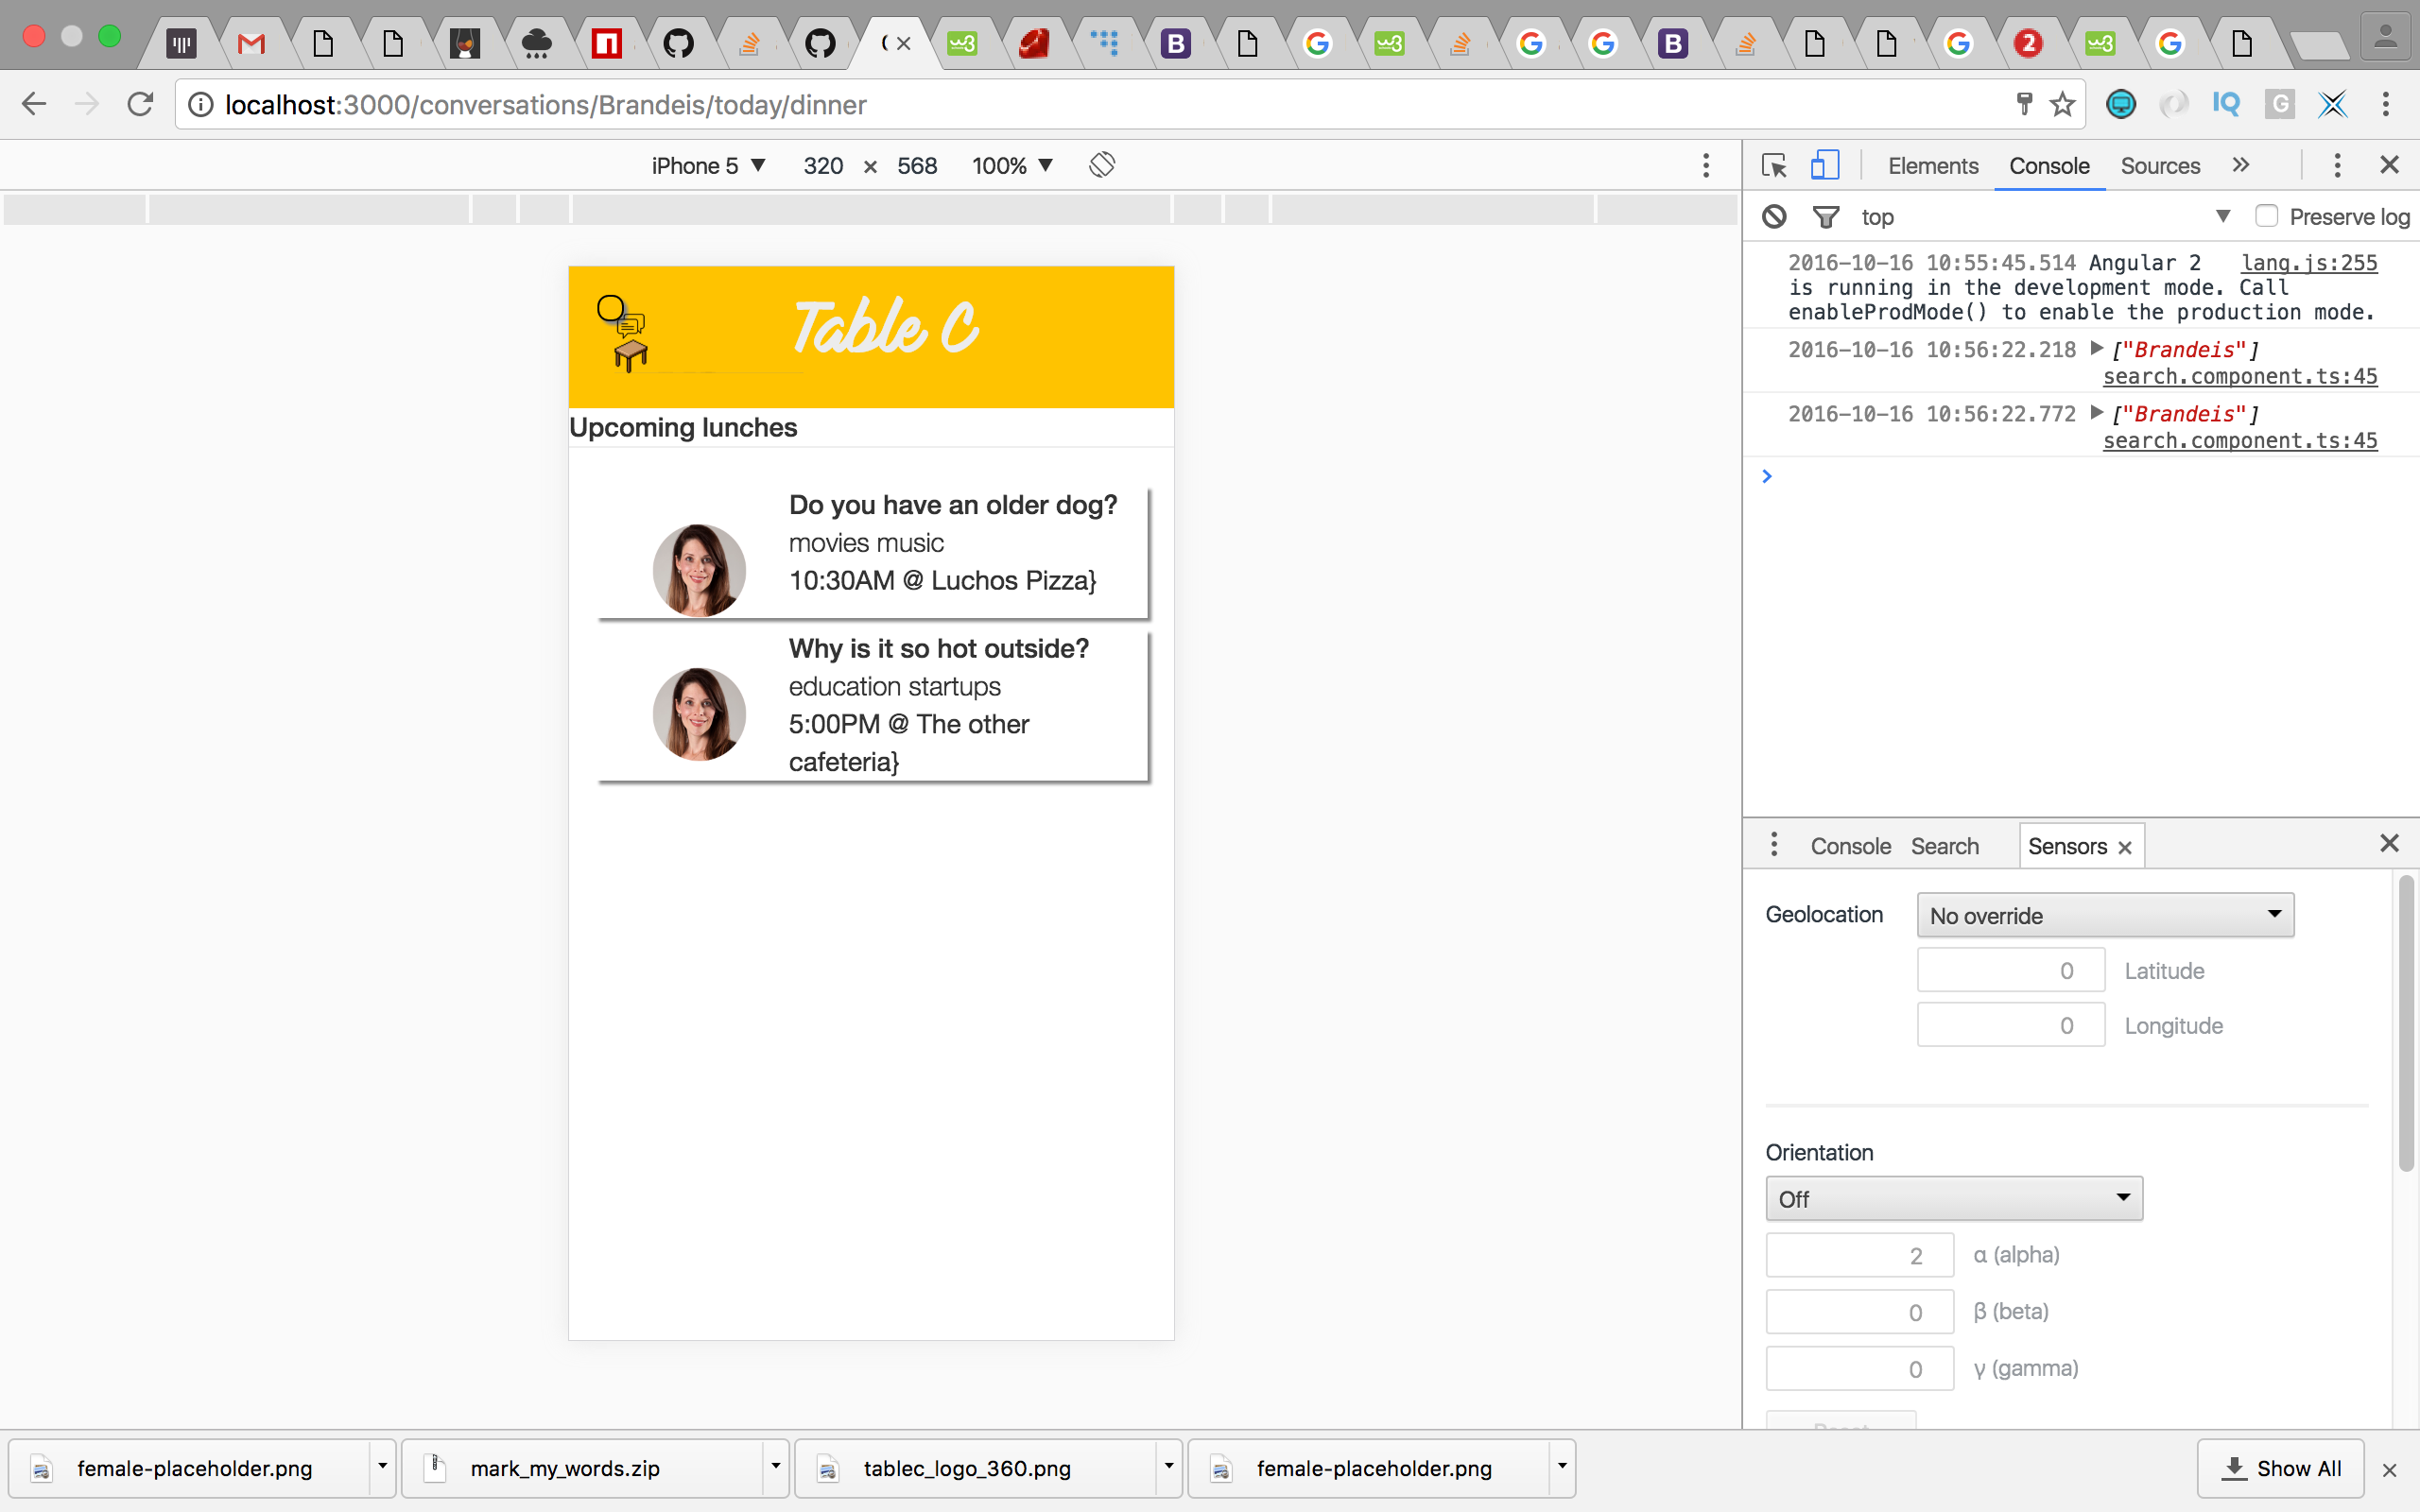Click the clear console icon
Viewport: 2420px width, 1512px height.
coord(1774,216)
